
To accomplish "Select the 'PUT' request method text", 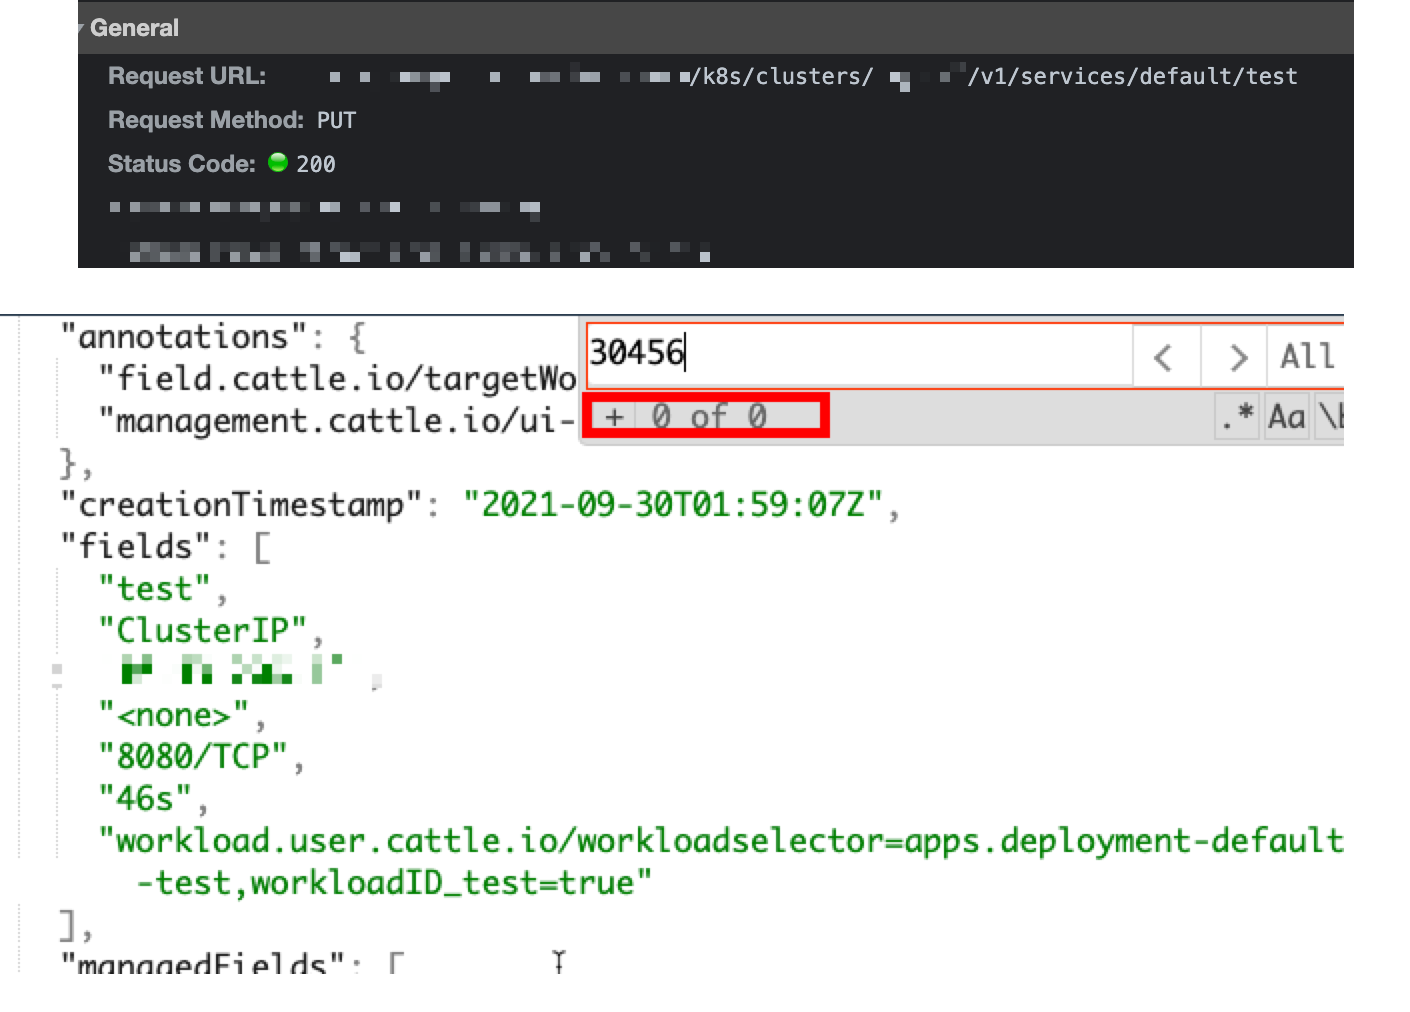I will pos(338,119).
